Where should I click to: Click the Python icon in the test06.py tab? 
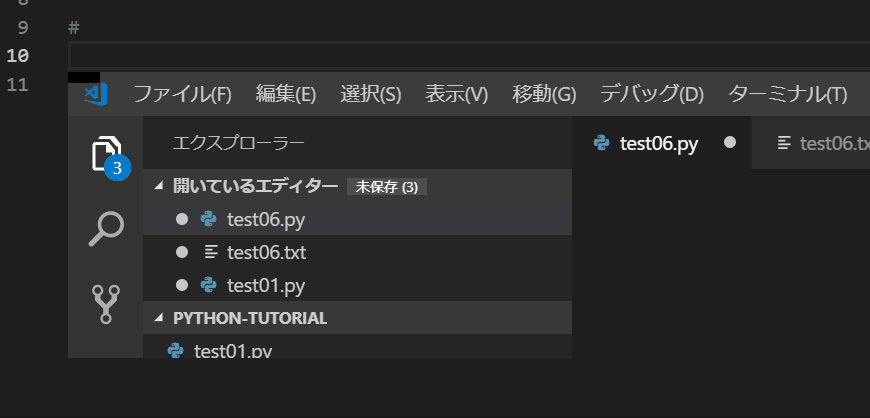coord(601,143)
